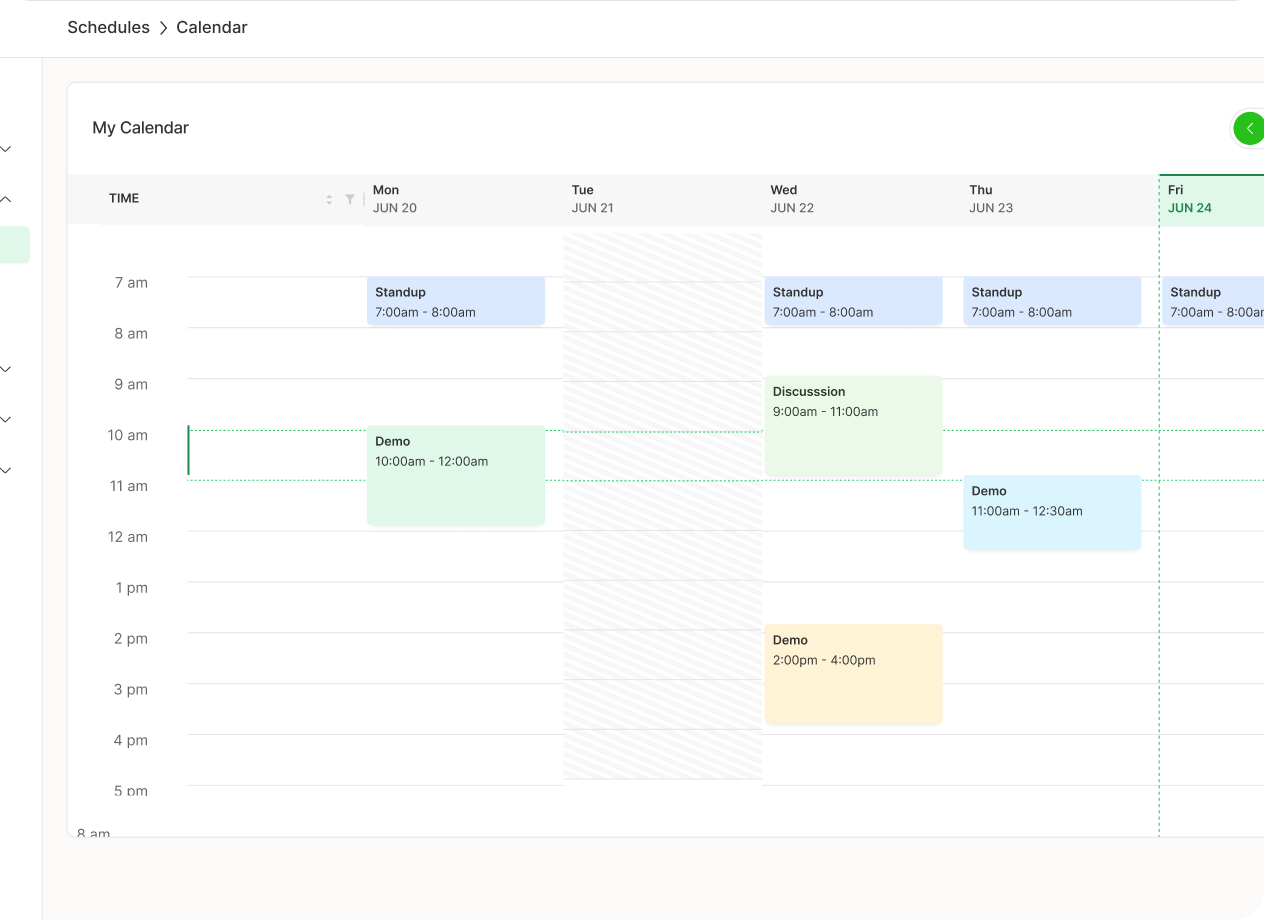Go to Schedules in the breadcrumb
The height and width of the screenshot is (920, 1264).
pos(108,28)
